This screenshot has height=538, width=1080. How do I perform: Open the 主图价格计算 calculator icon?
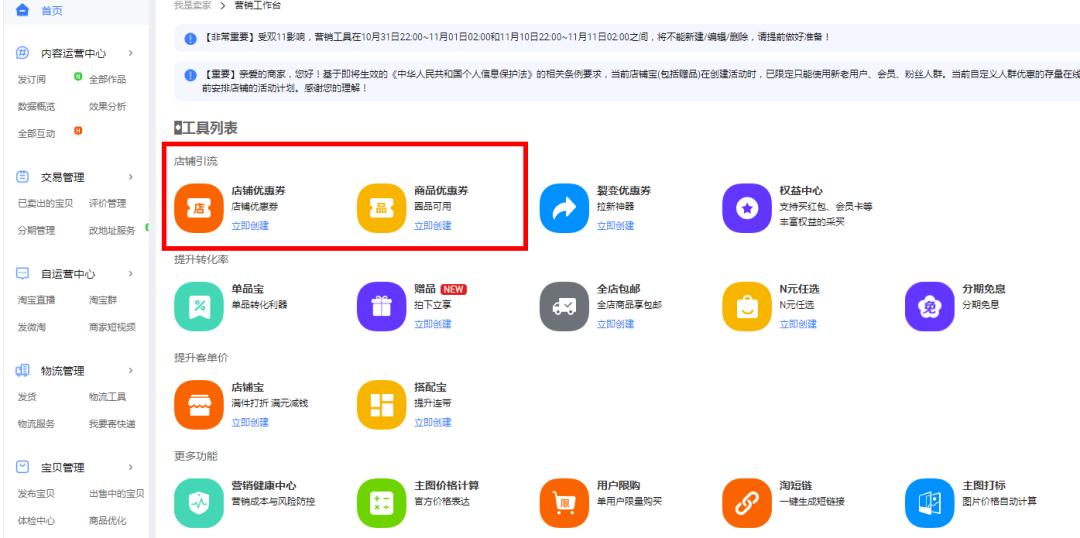[382, 503]
